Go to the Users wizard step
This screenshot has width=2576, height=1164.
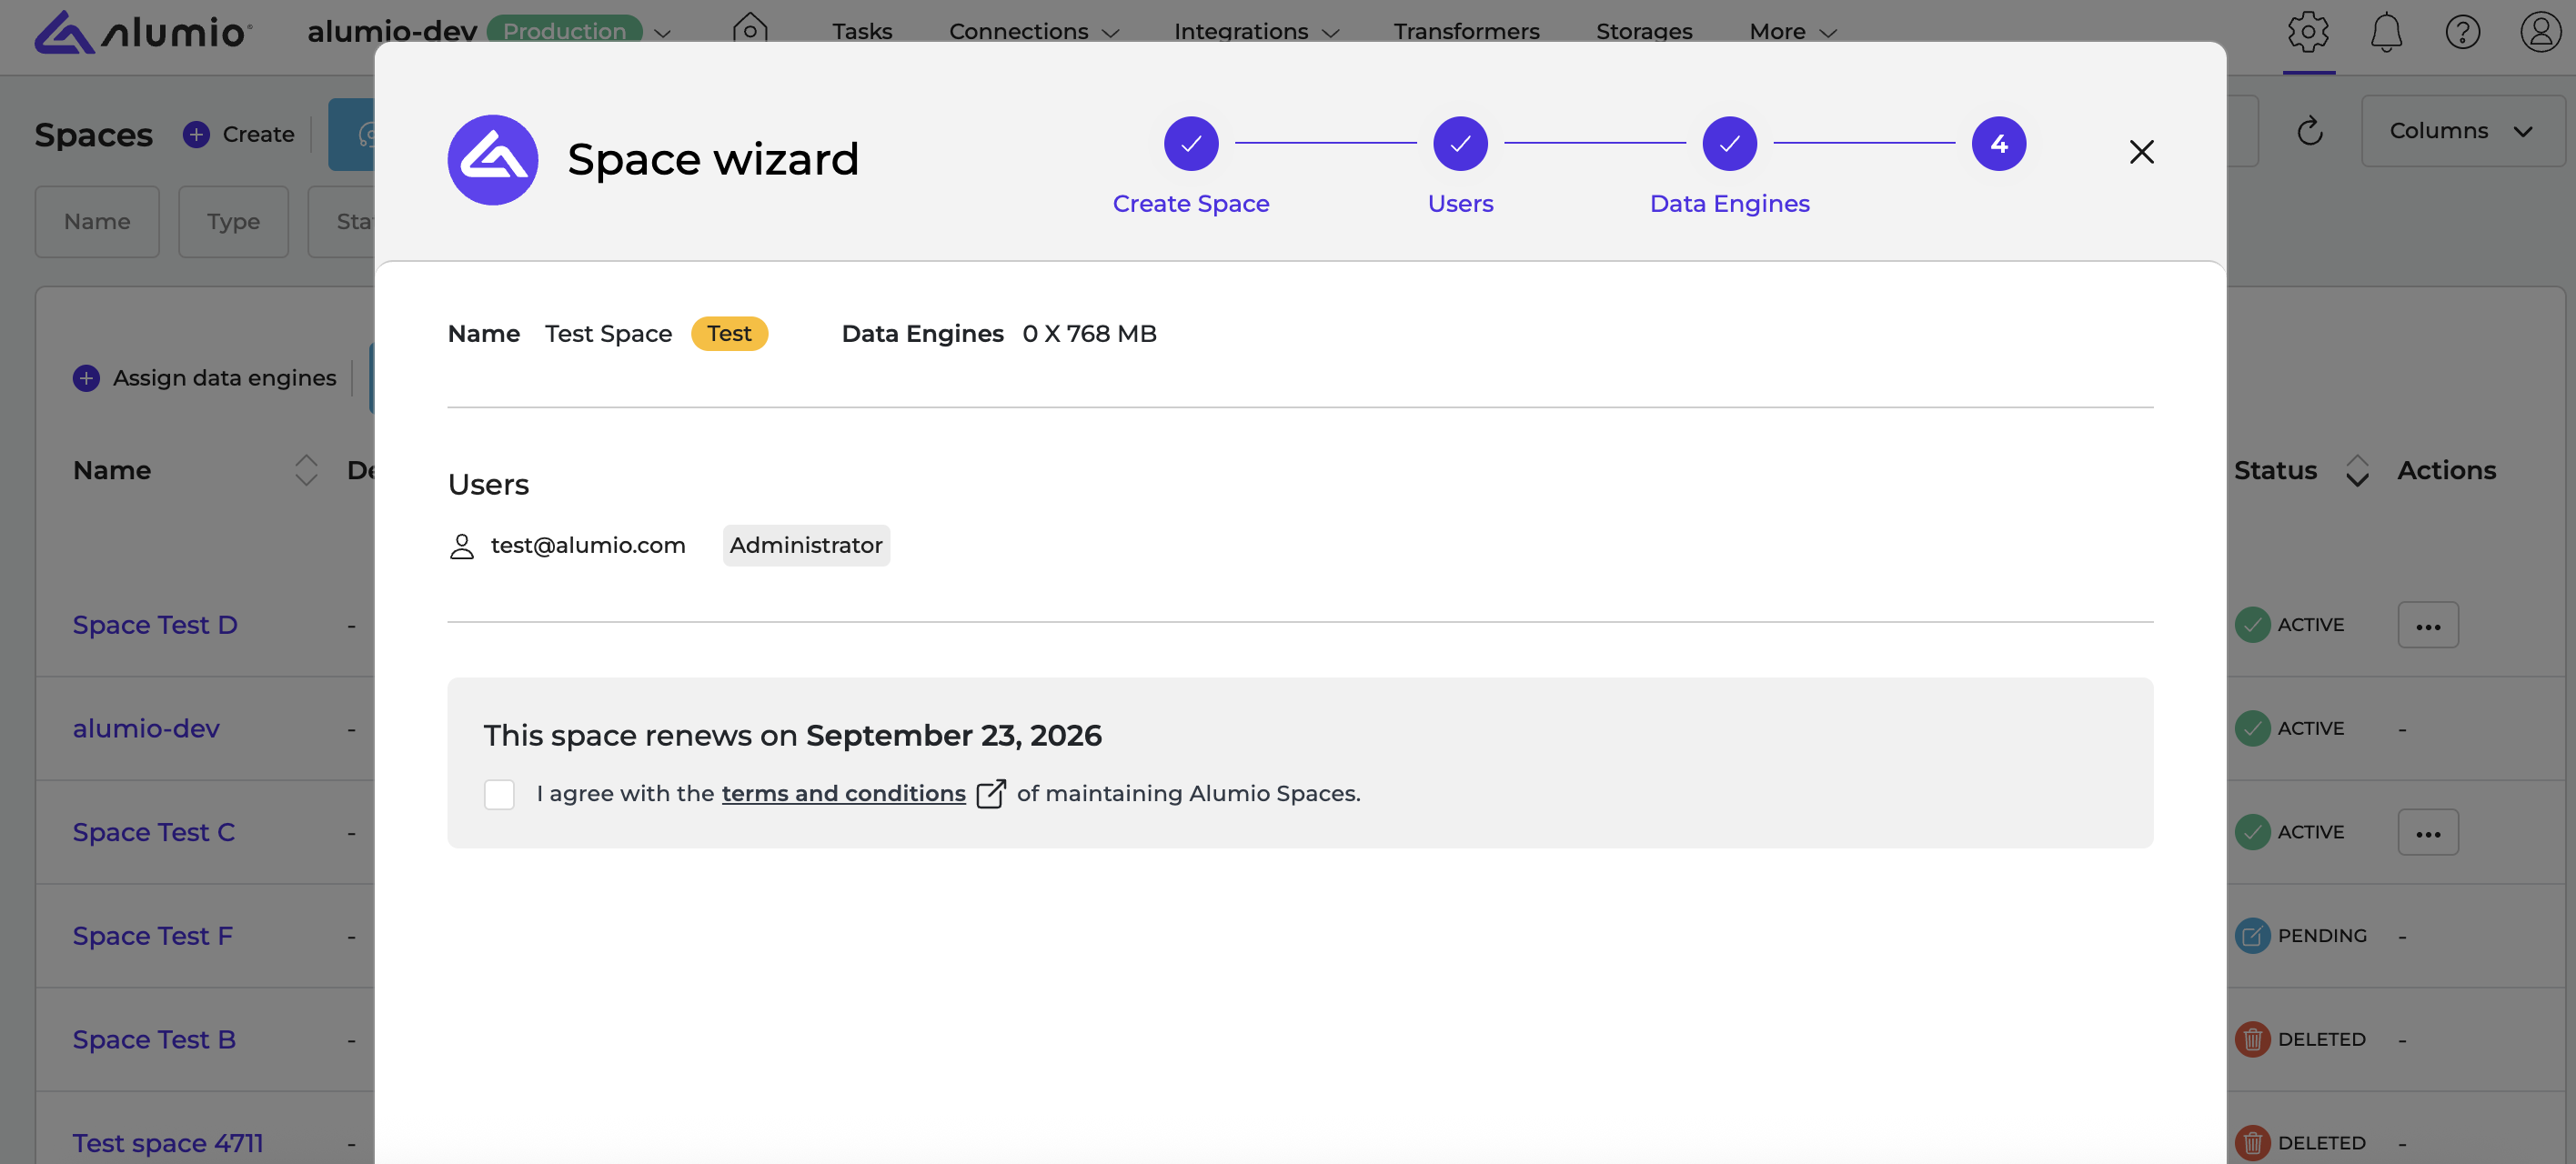1460,144
